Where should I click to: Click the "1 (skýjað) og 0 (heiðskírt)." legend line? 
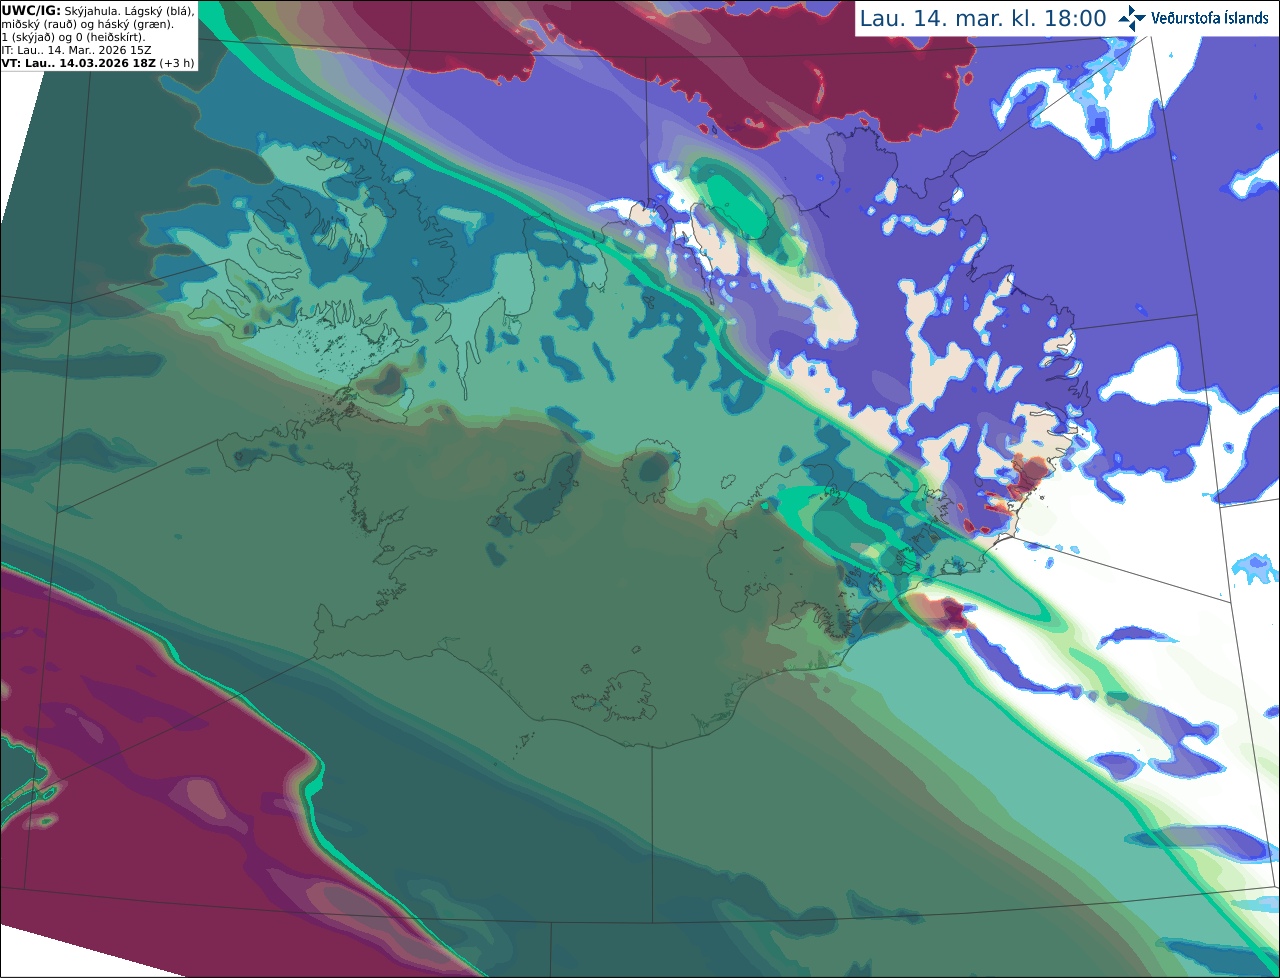tap(73, 37)
